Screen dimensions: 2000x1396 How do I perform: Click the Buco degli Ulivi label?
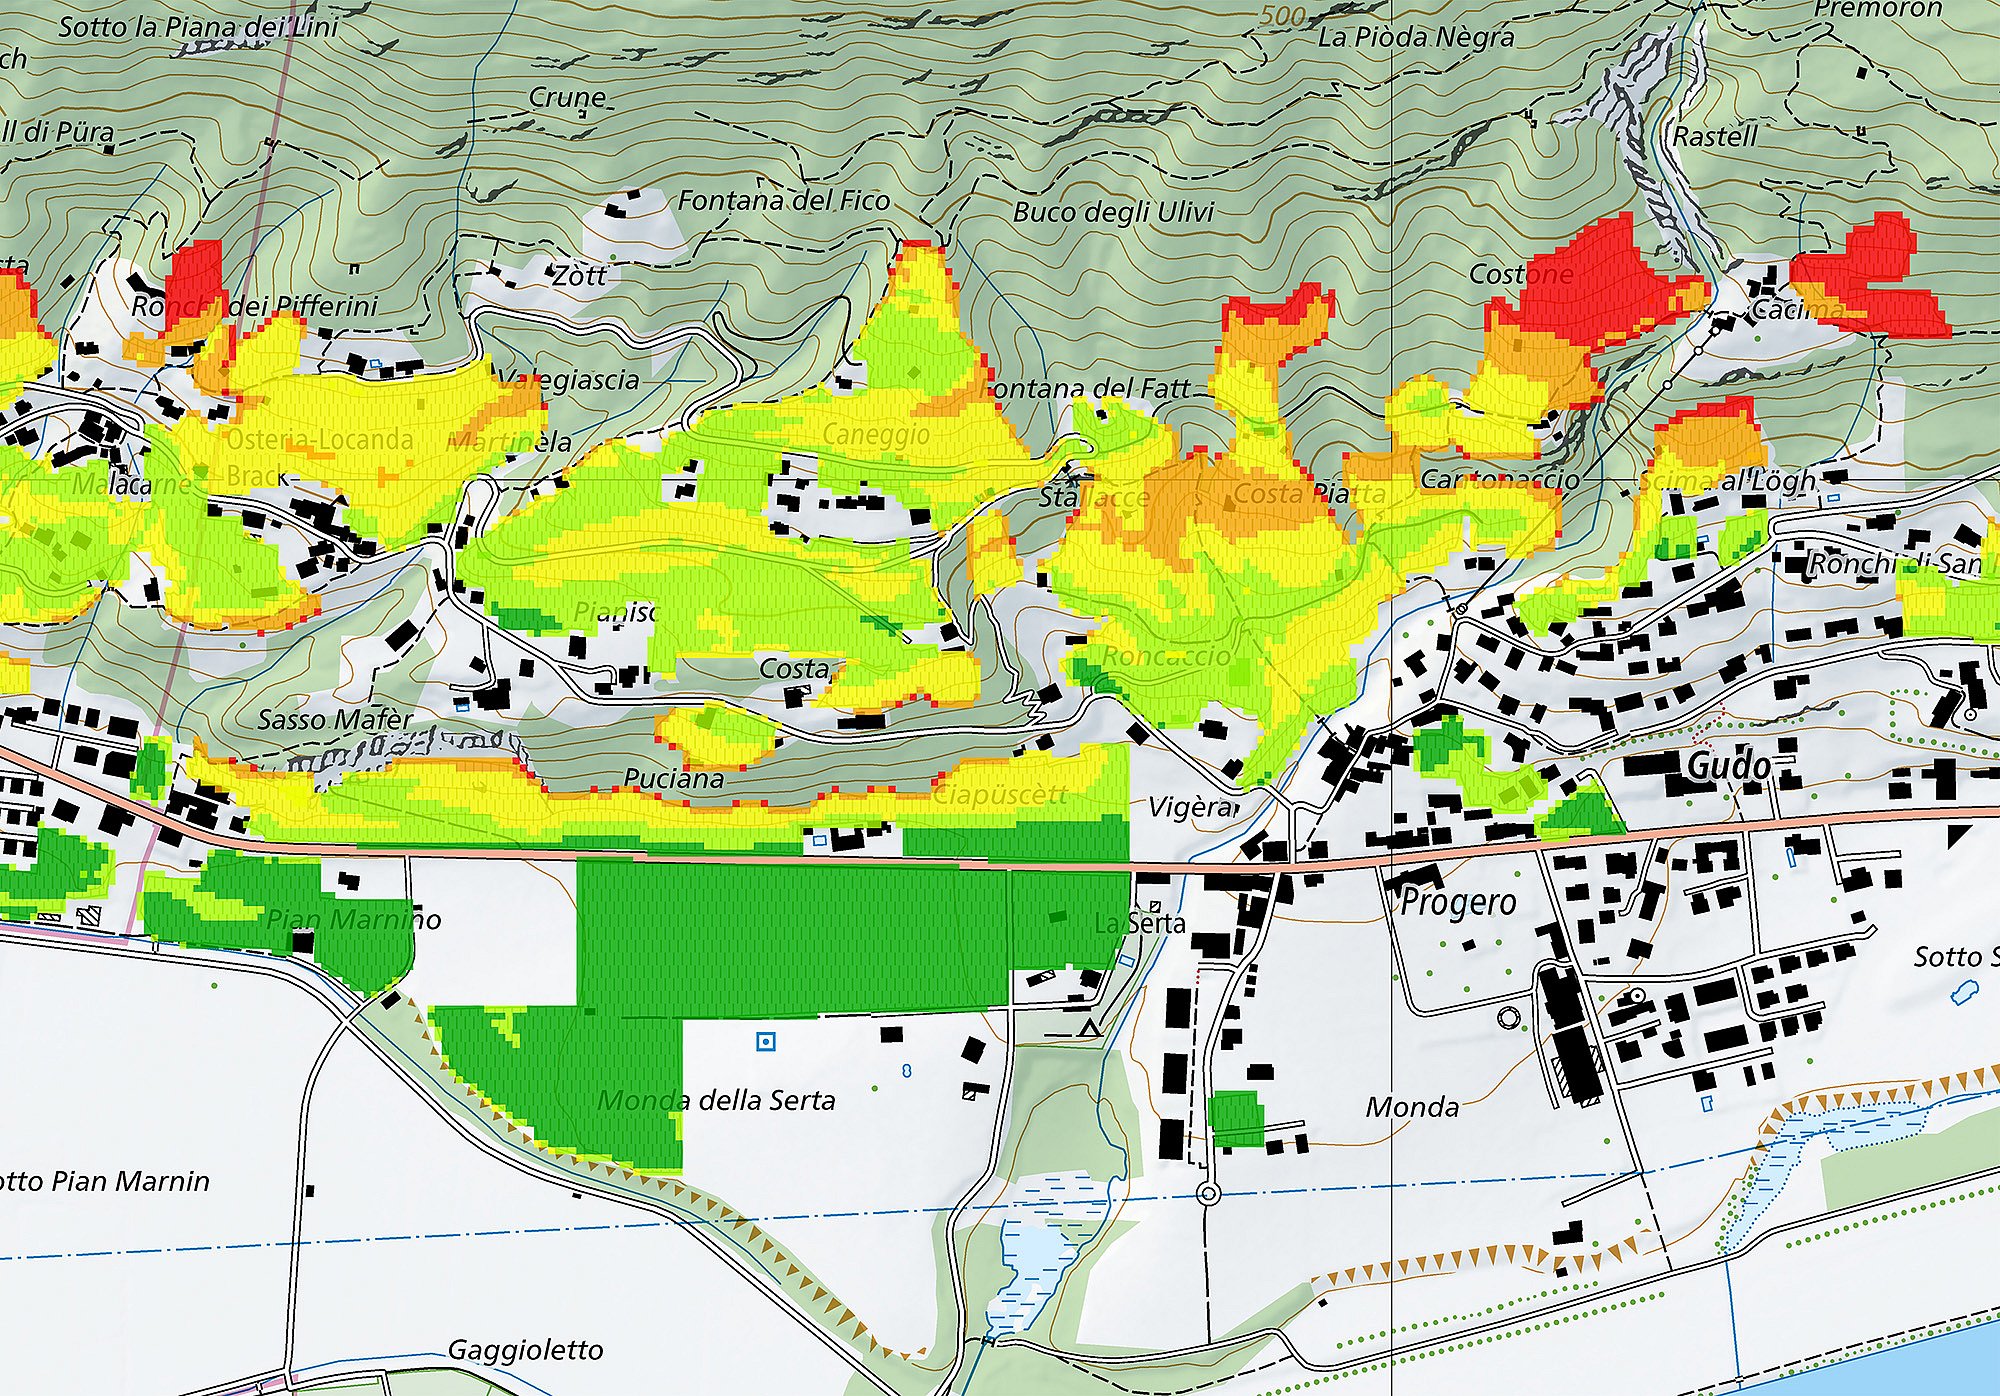(1113, 212)
